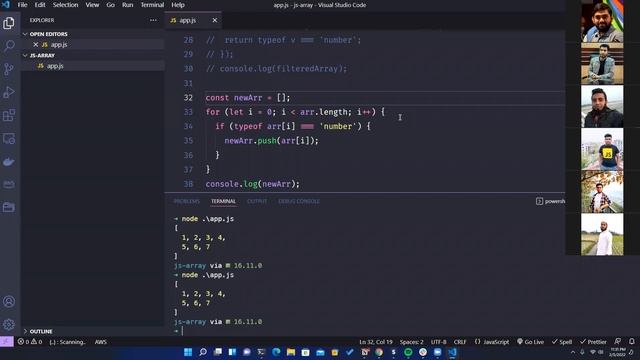Screen dimensions: 640x360
Task: Close the app.js editor tab
Action: pos(215,20)
